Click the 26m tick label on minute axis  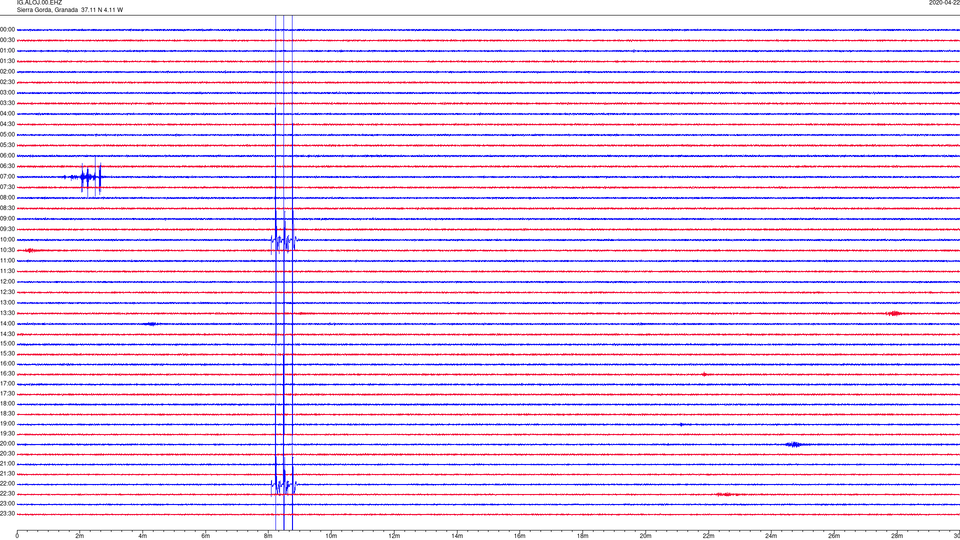834,536
